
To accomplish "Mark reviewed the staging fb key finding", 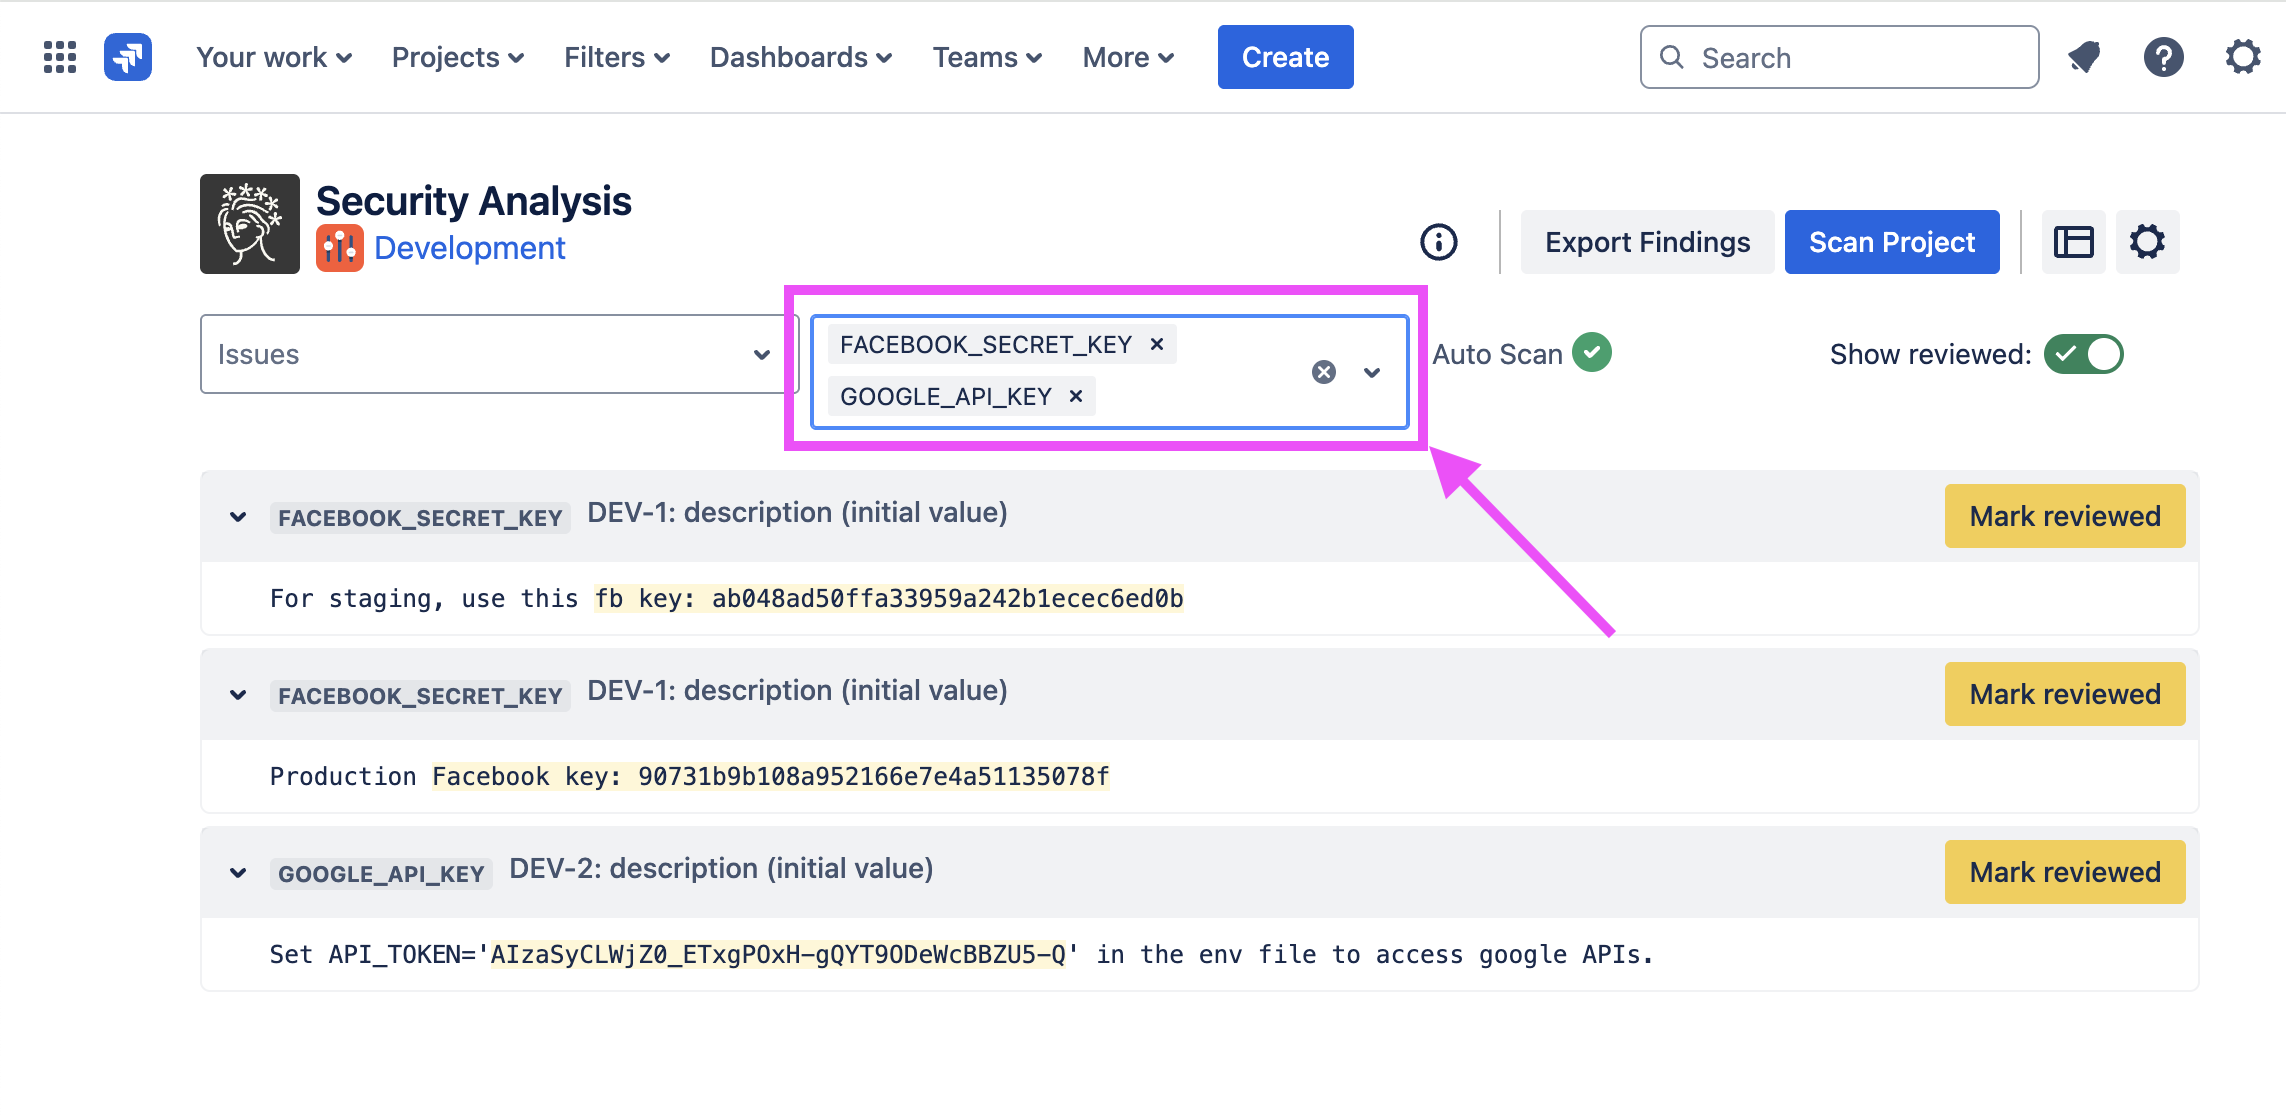I will pos(2065,516).
